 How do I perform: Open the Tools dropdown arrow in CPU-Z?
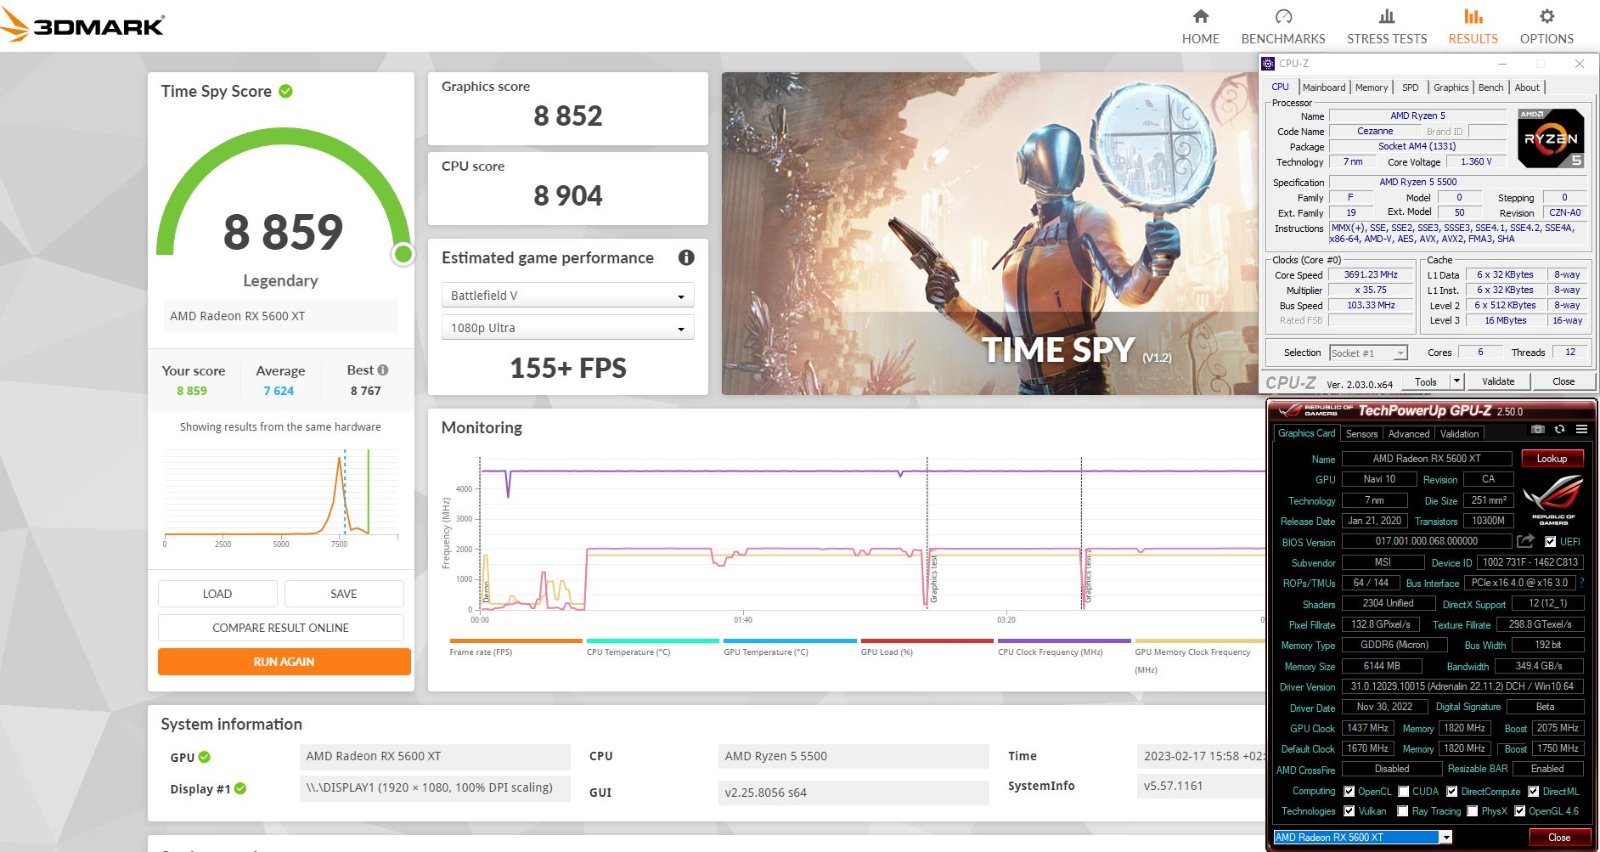click(1457, 381)
